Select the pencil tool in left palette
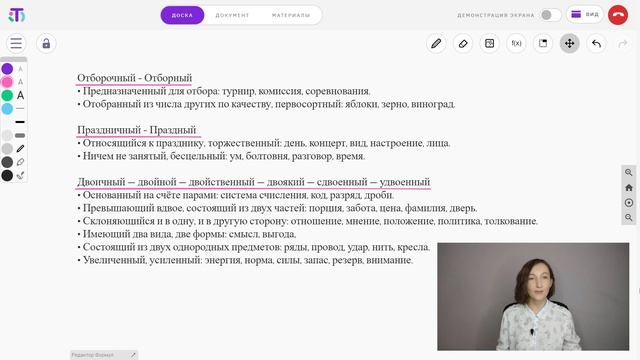This screenshot has width=640, height=360. [20, 149]
